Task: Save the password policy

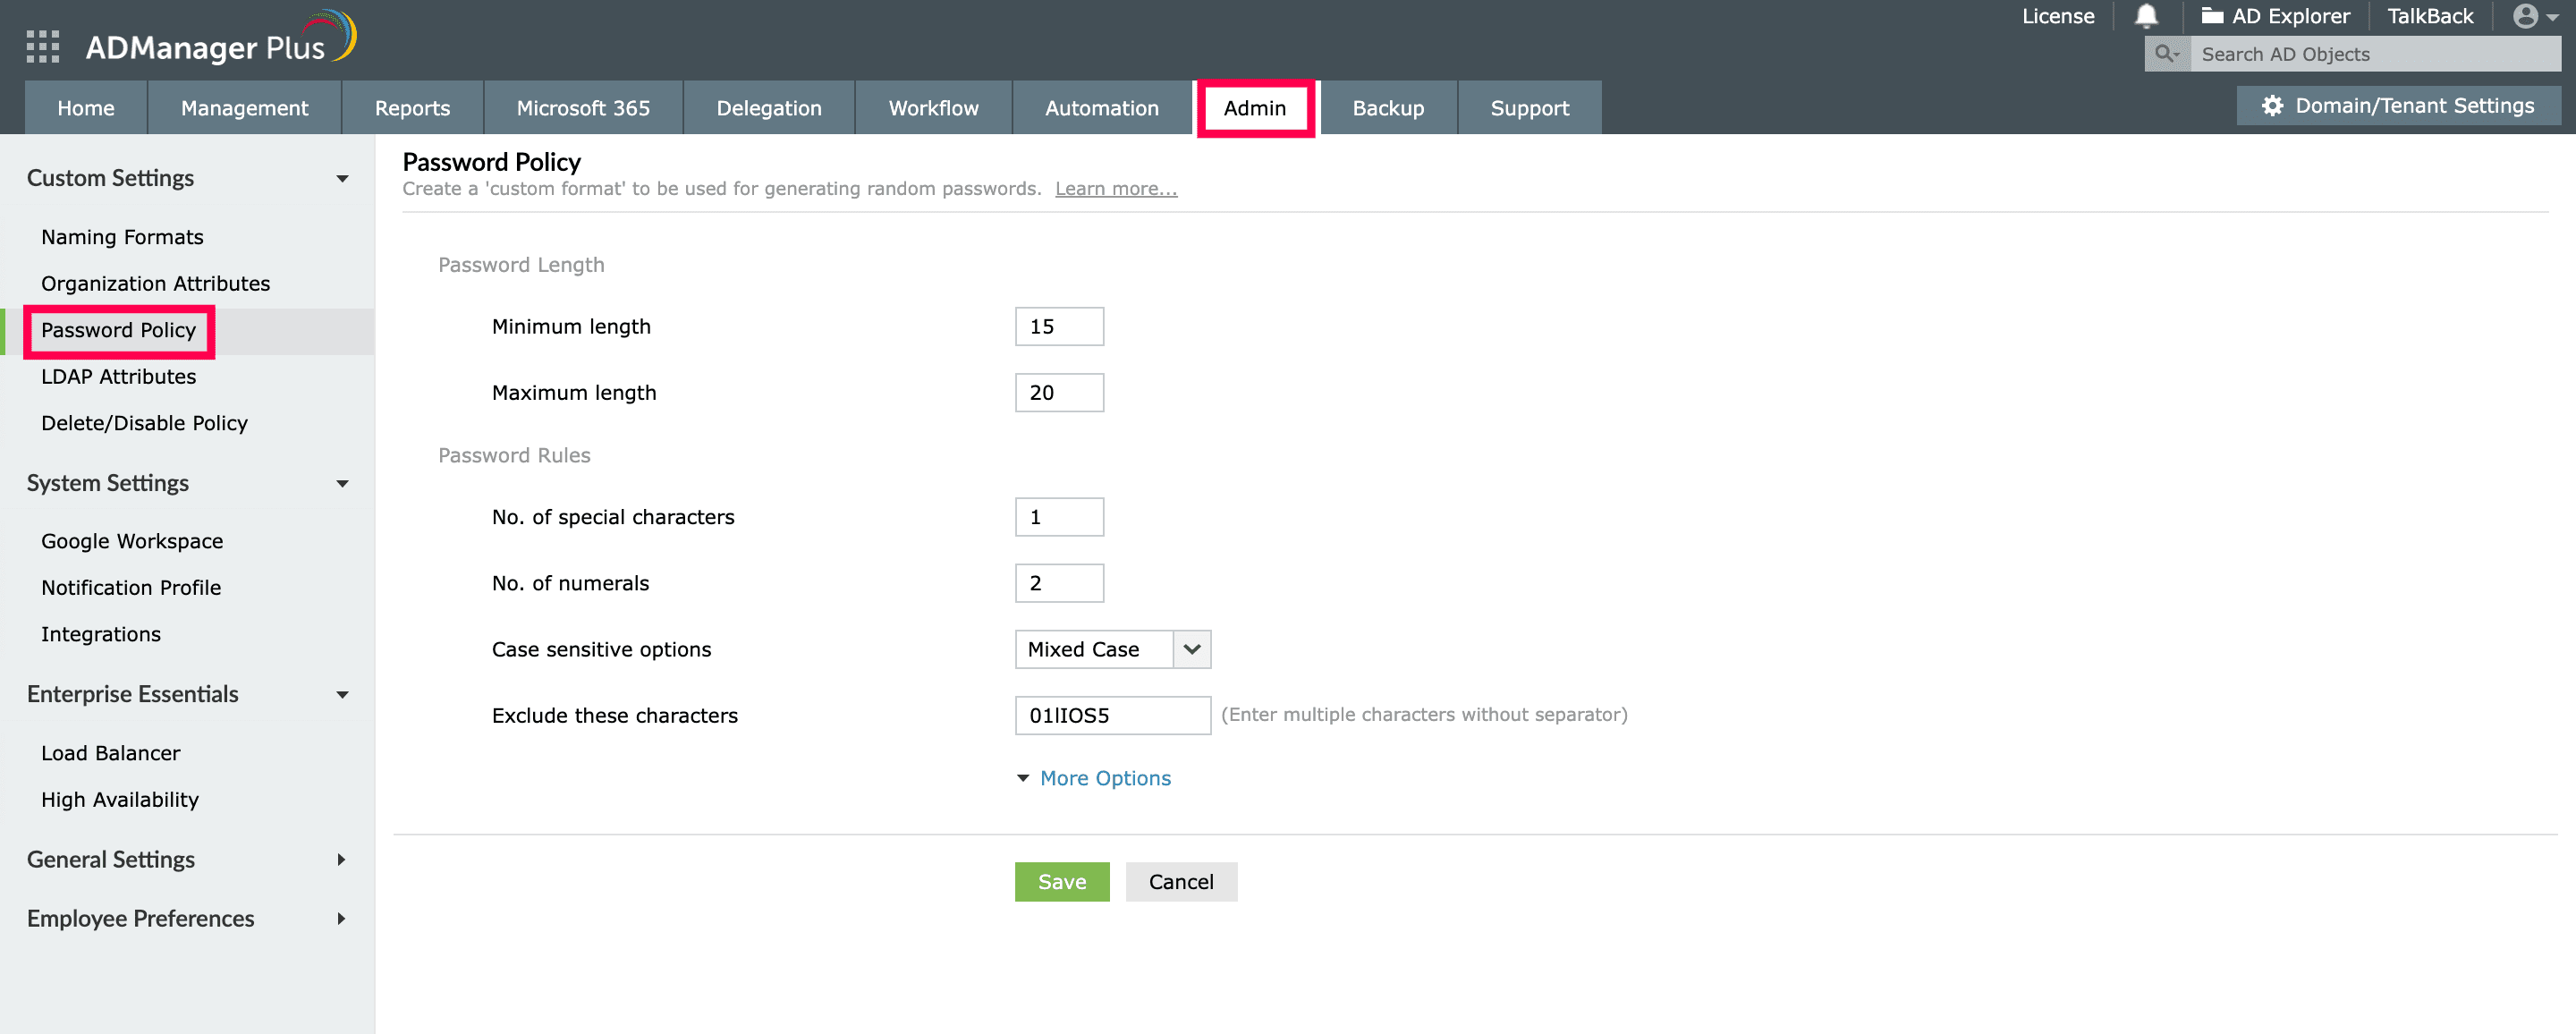Action: point(1061,882)
